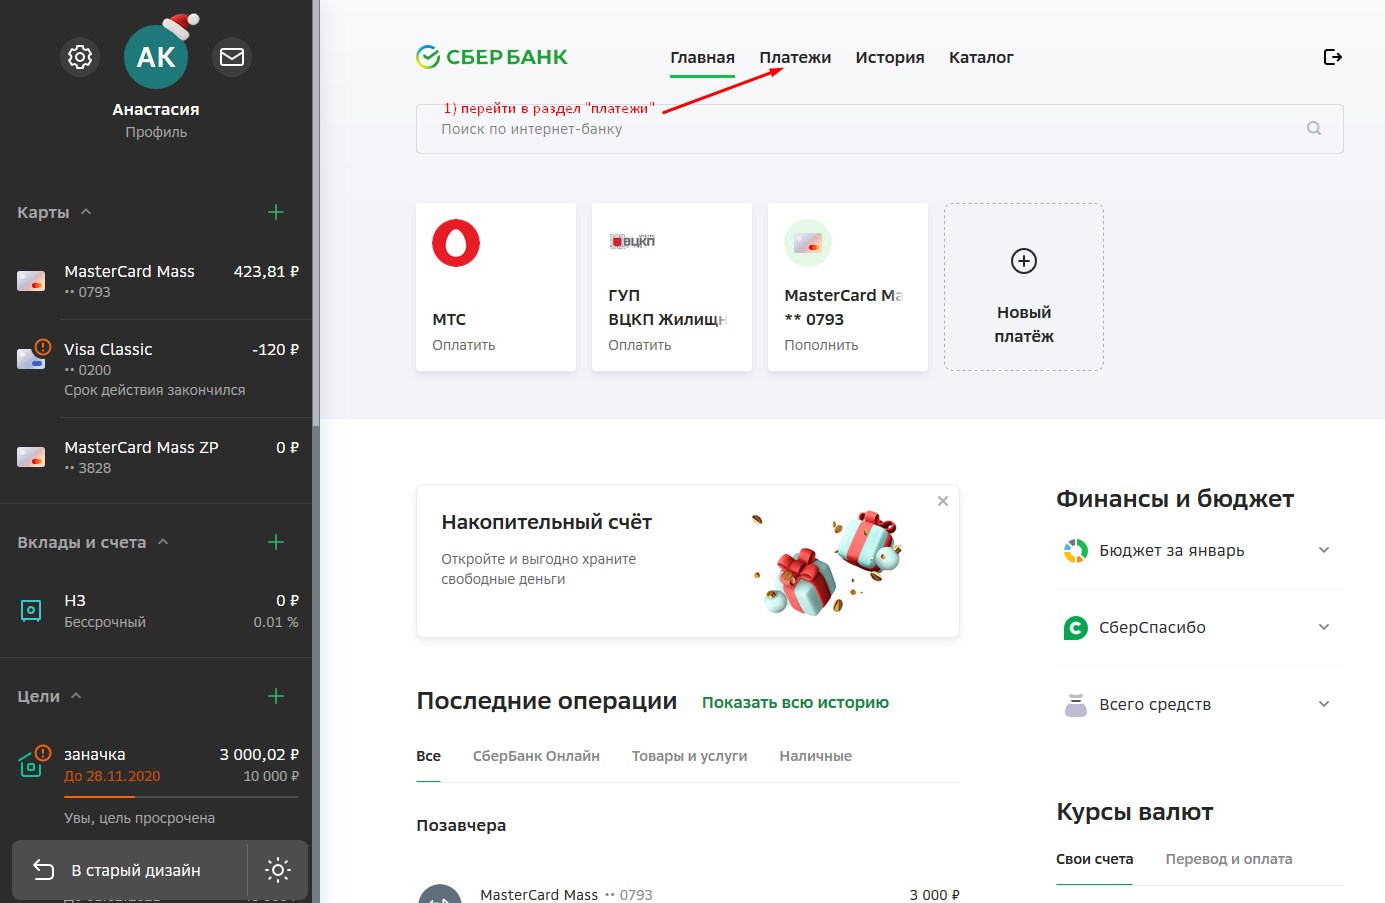Click Показать всю историю link
Viewport: 1385px width, 903px height.
click(x=795, y=702)
